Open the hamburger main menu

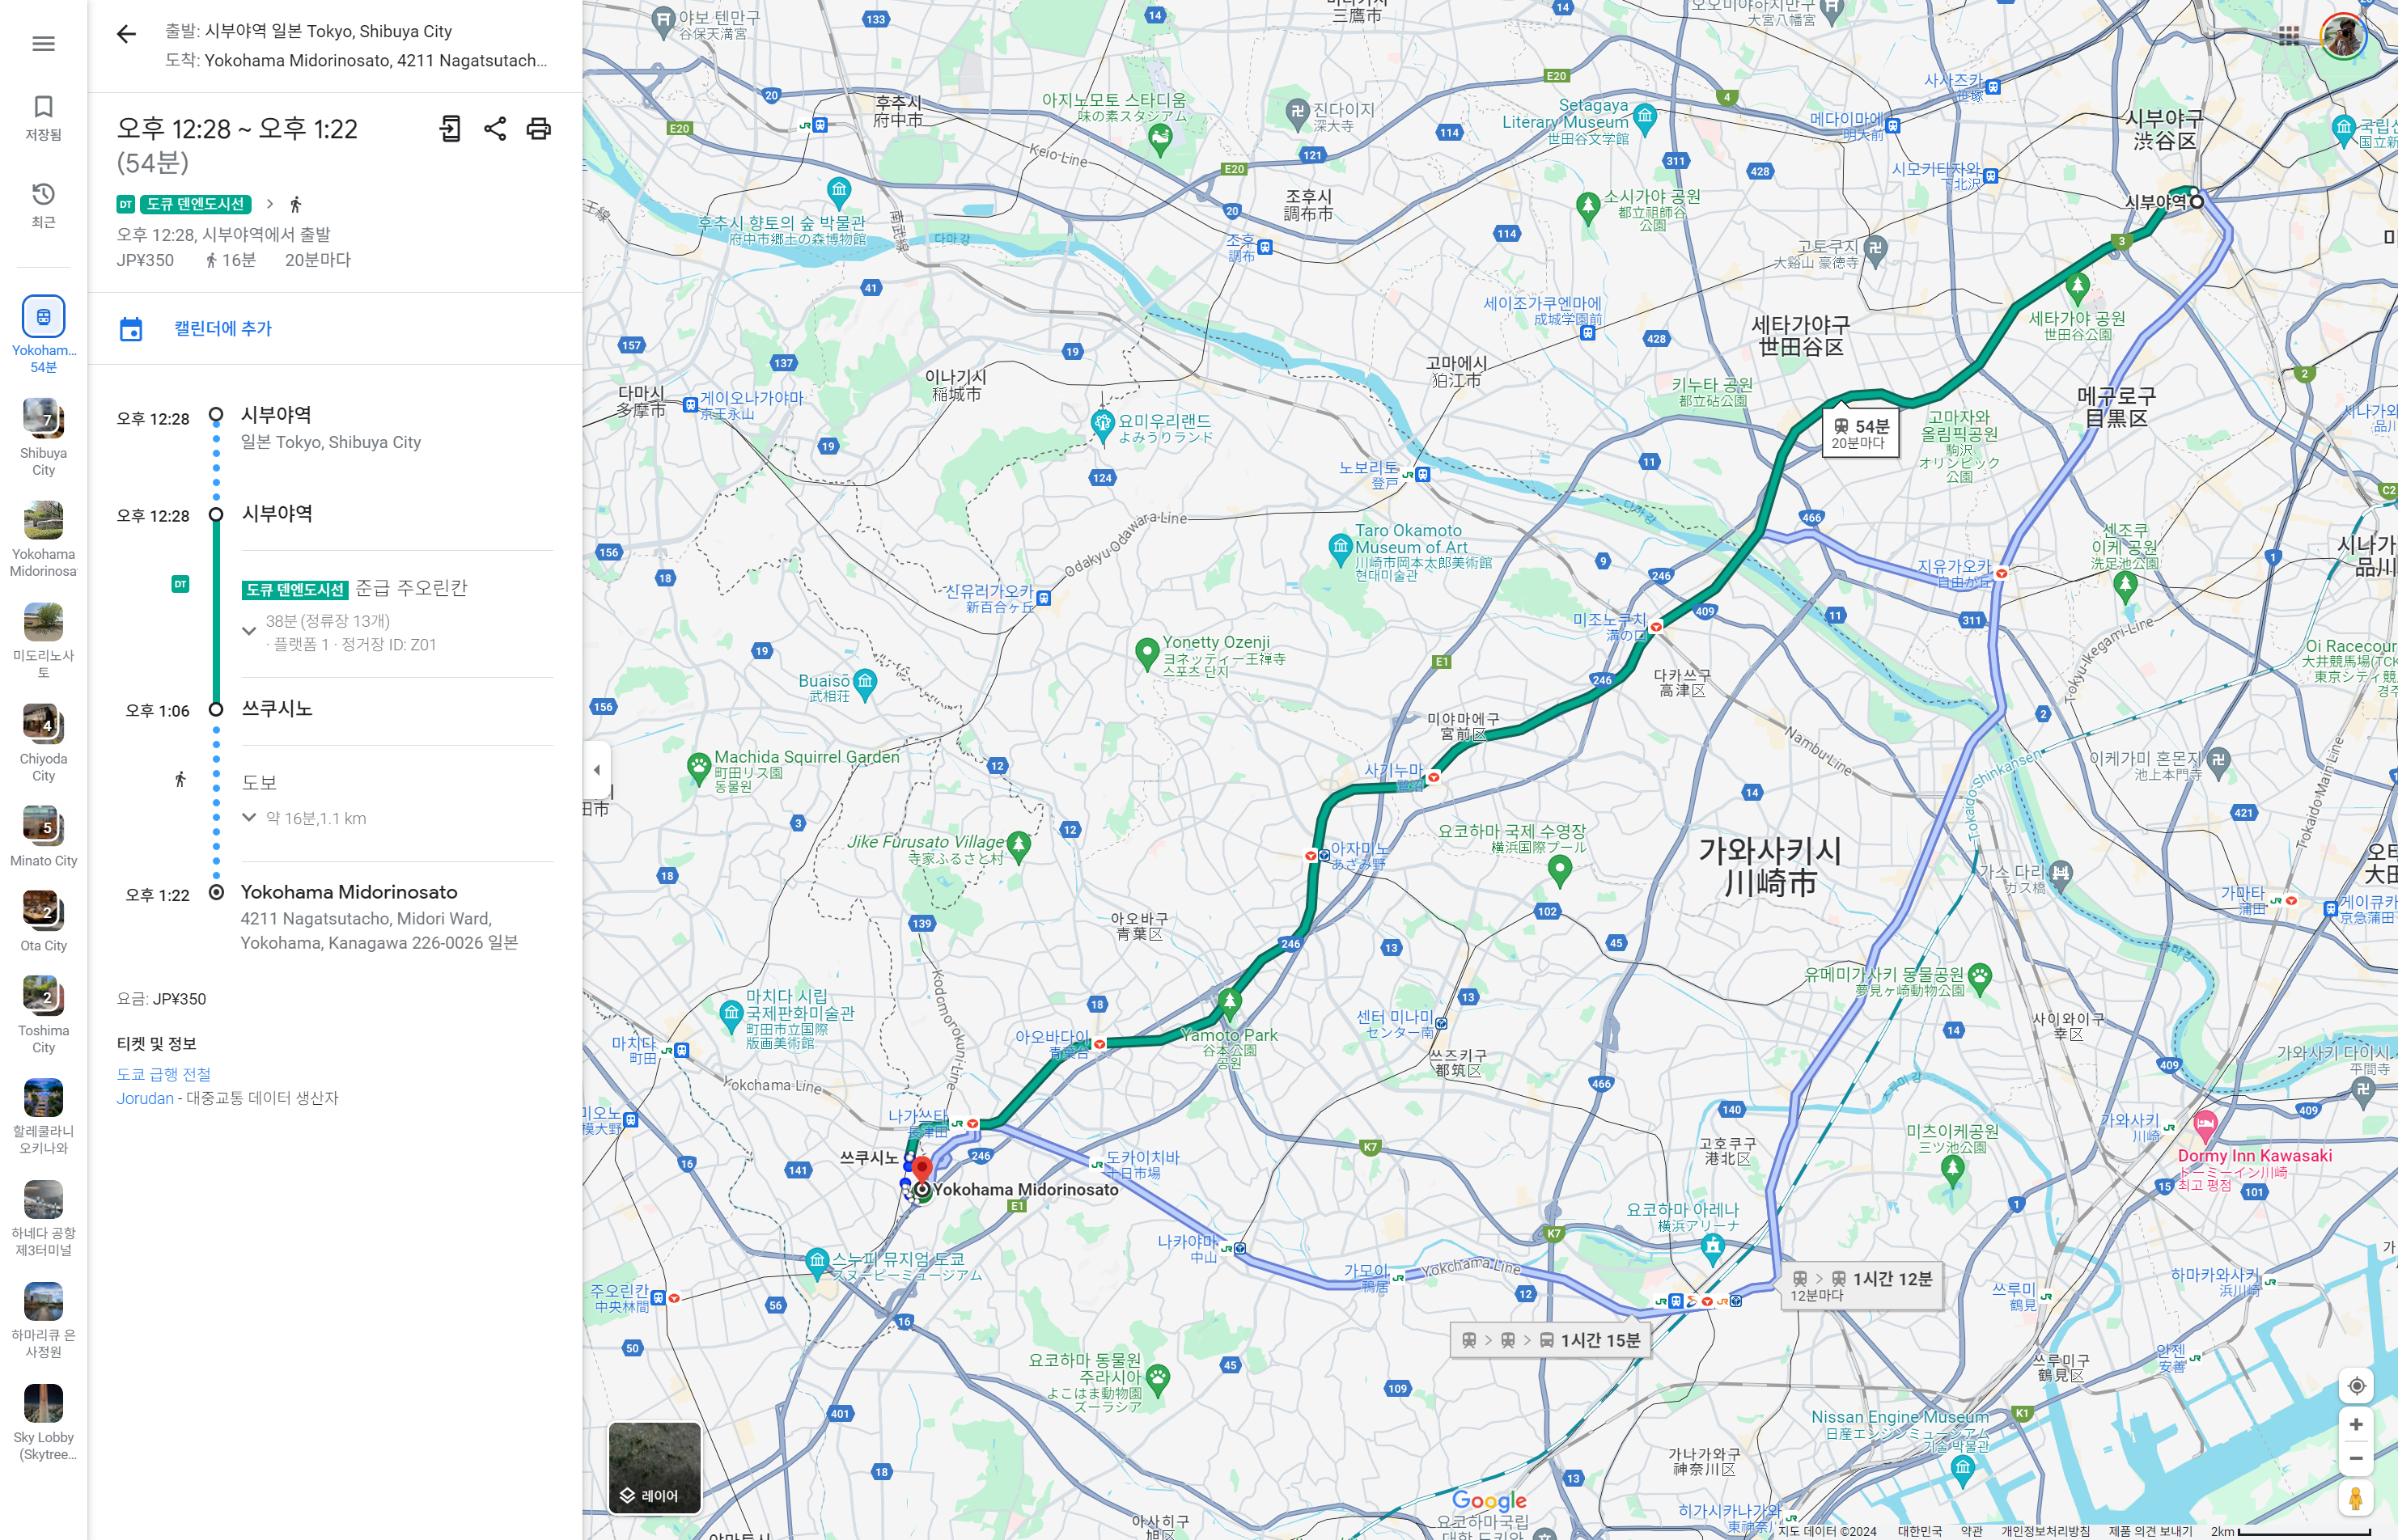coord(43,44)
